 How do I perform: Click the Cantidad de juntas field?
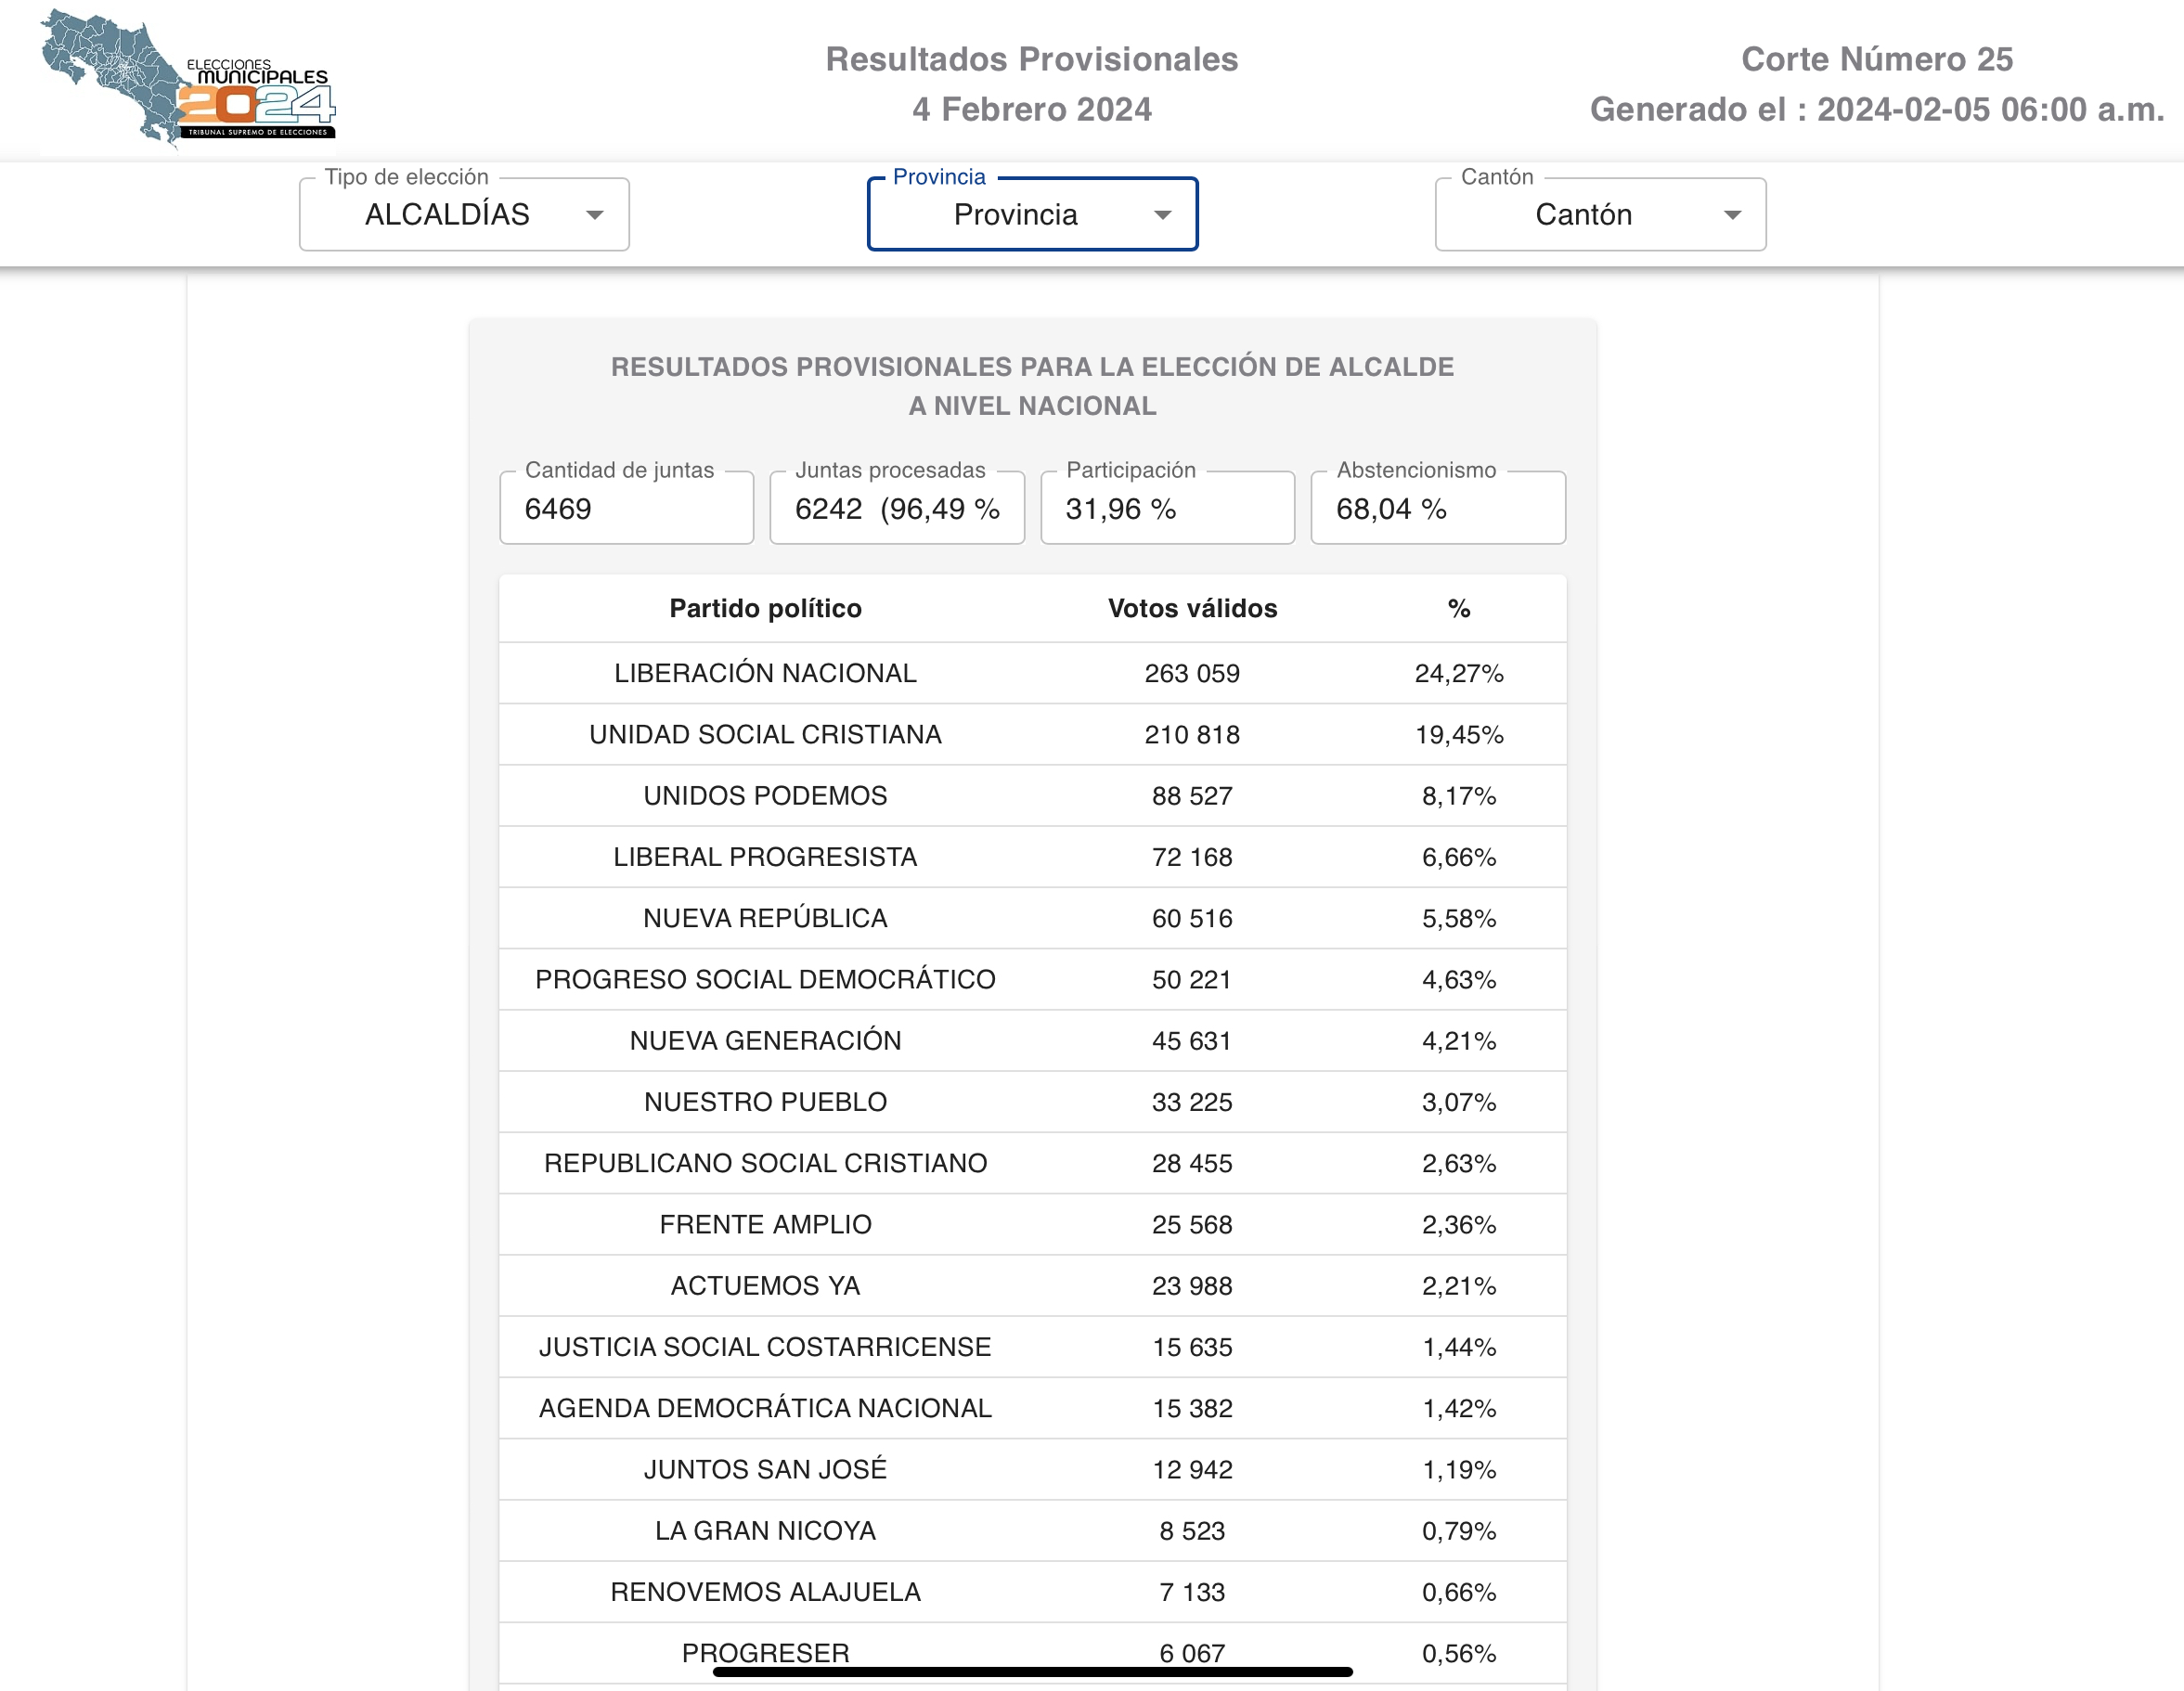(x=626, y=509)
